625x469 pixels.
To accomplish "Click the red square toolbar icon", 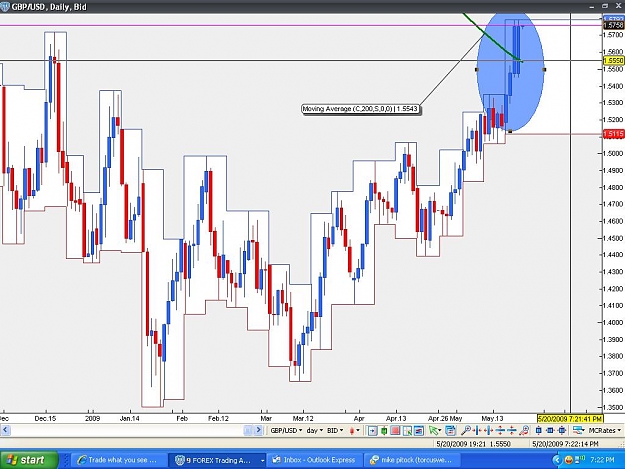I will coord(395,430).
